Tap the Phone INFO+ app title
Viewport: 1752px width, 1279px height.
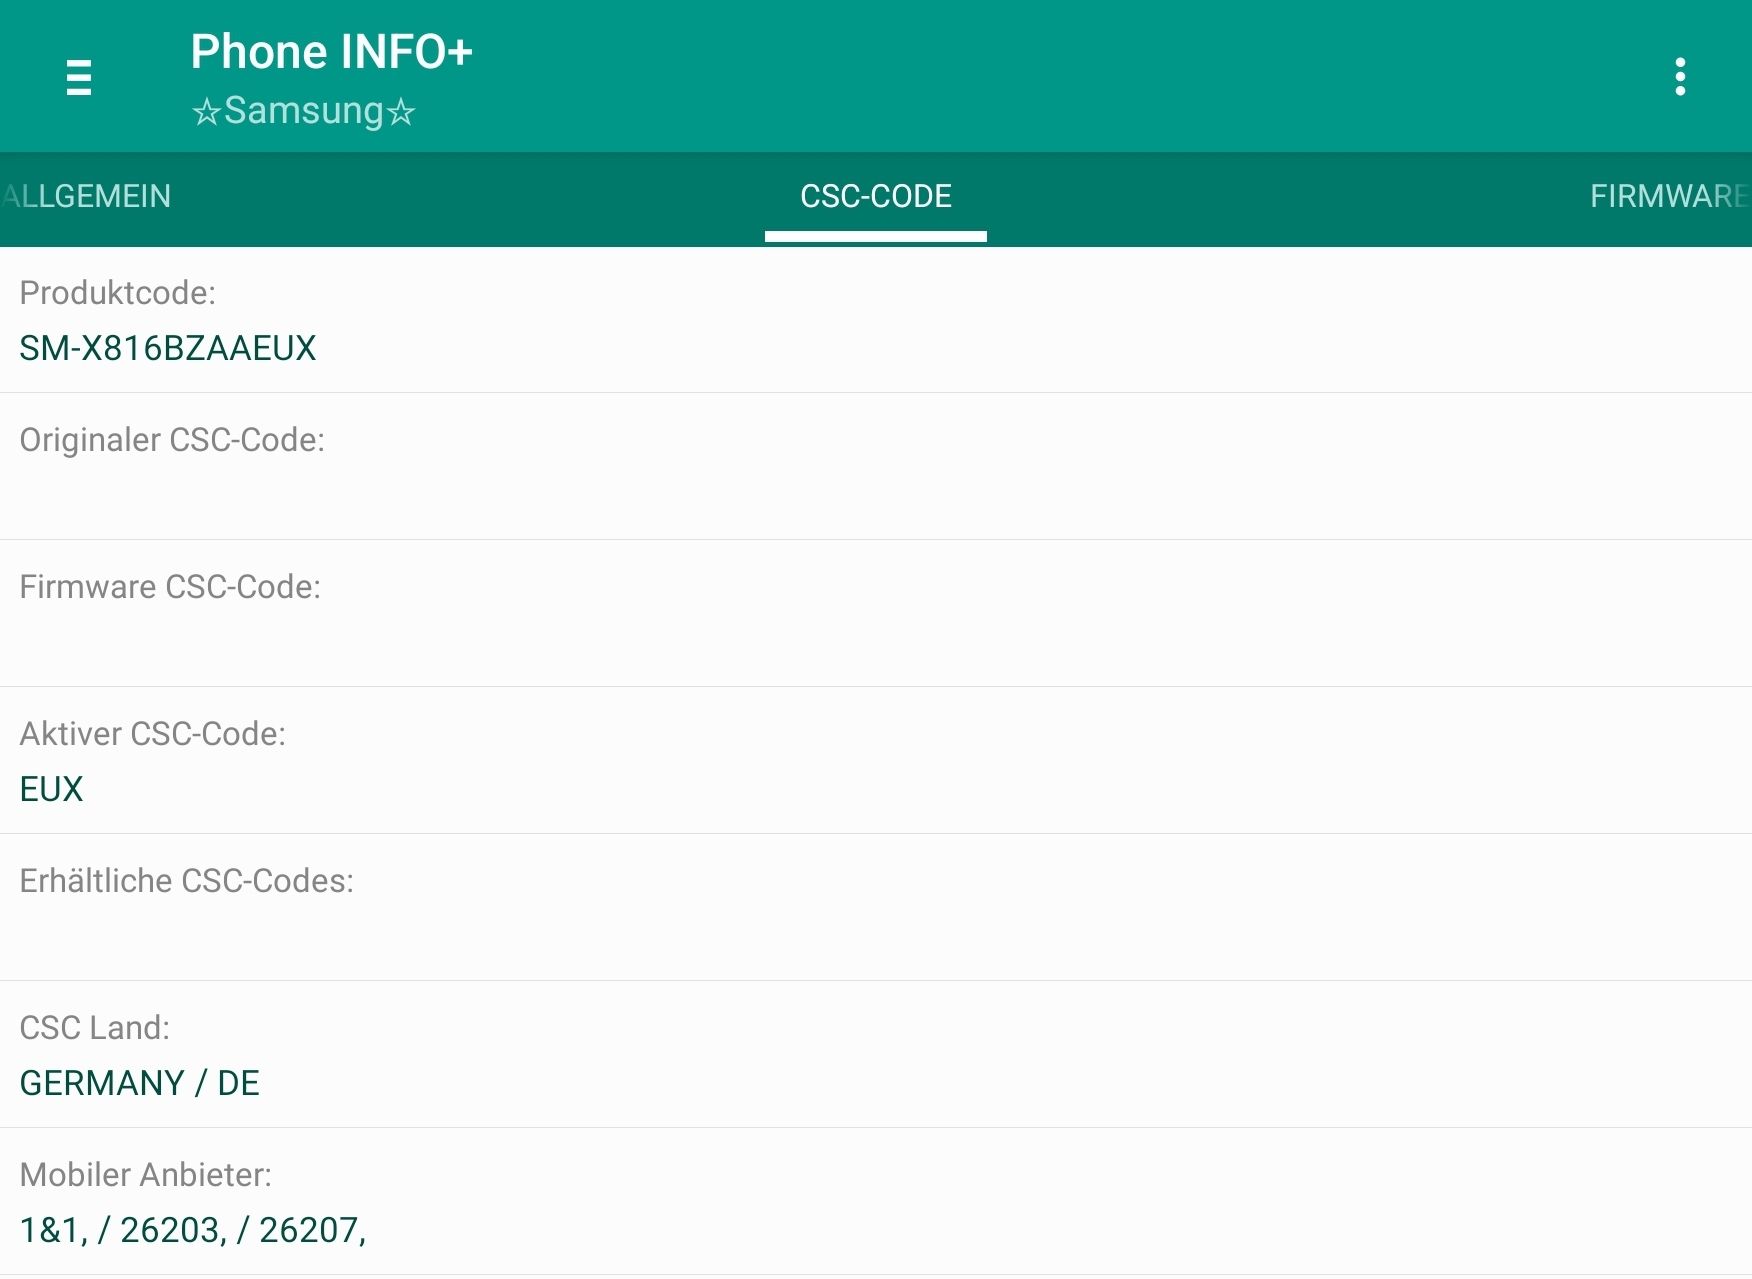tap(331, 52)
